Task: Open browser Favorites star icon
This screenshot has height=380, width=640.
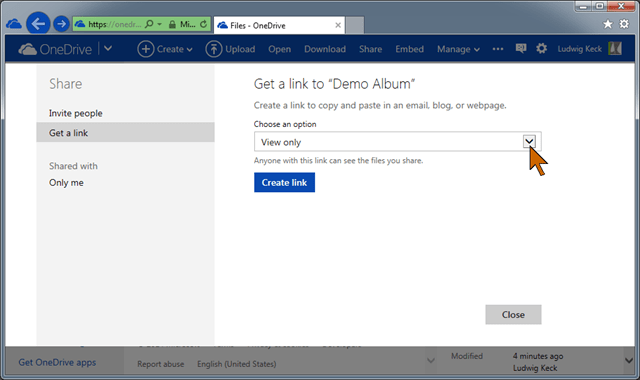Action: (608, 24)
